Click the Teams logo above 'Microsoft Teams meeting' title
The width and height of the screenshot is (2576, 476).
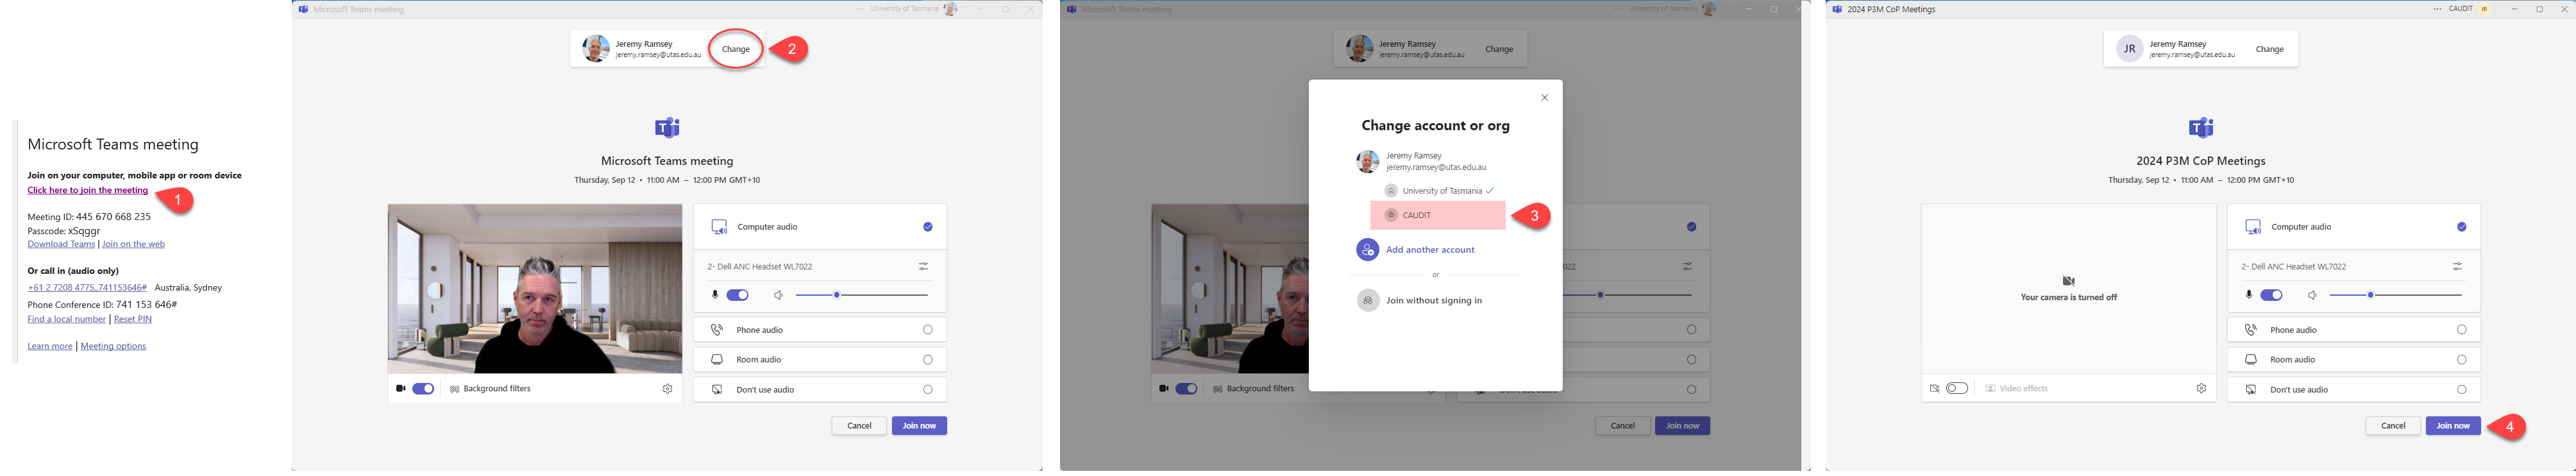click(x=667, y=128)
